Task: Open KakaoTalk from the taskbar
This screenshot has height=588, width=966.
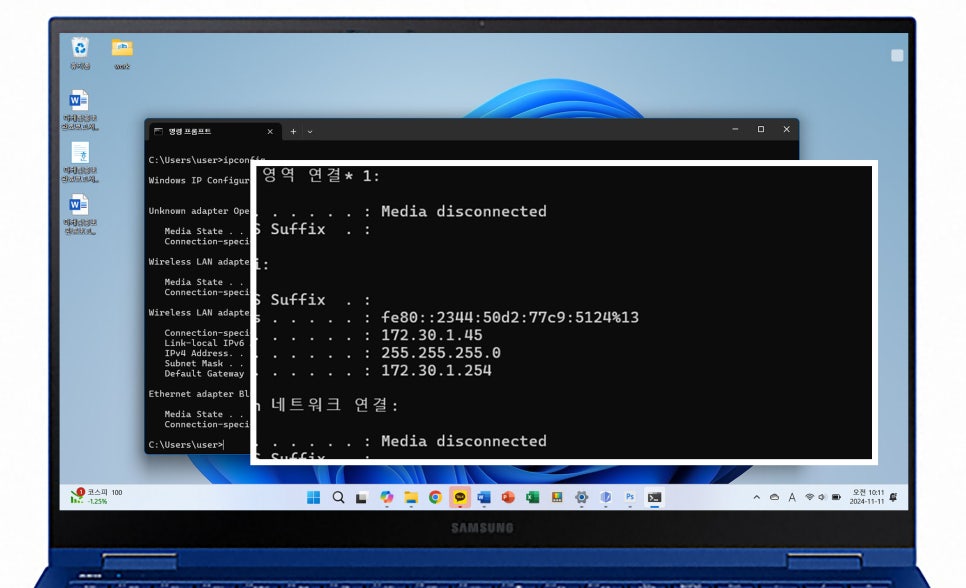Action: coord(460,497)
